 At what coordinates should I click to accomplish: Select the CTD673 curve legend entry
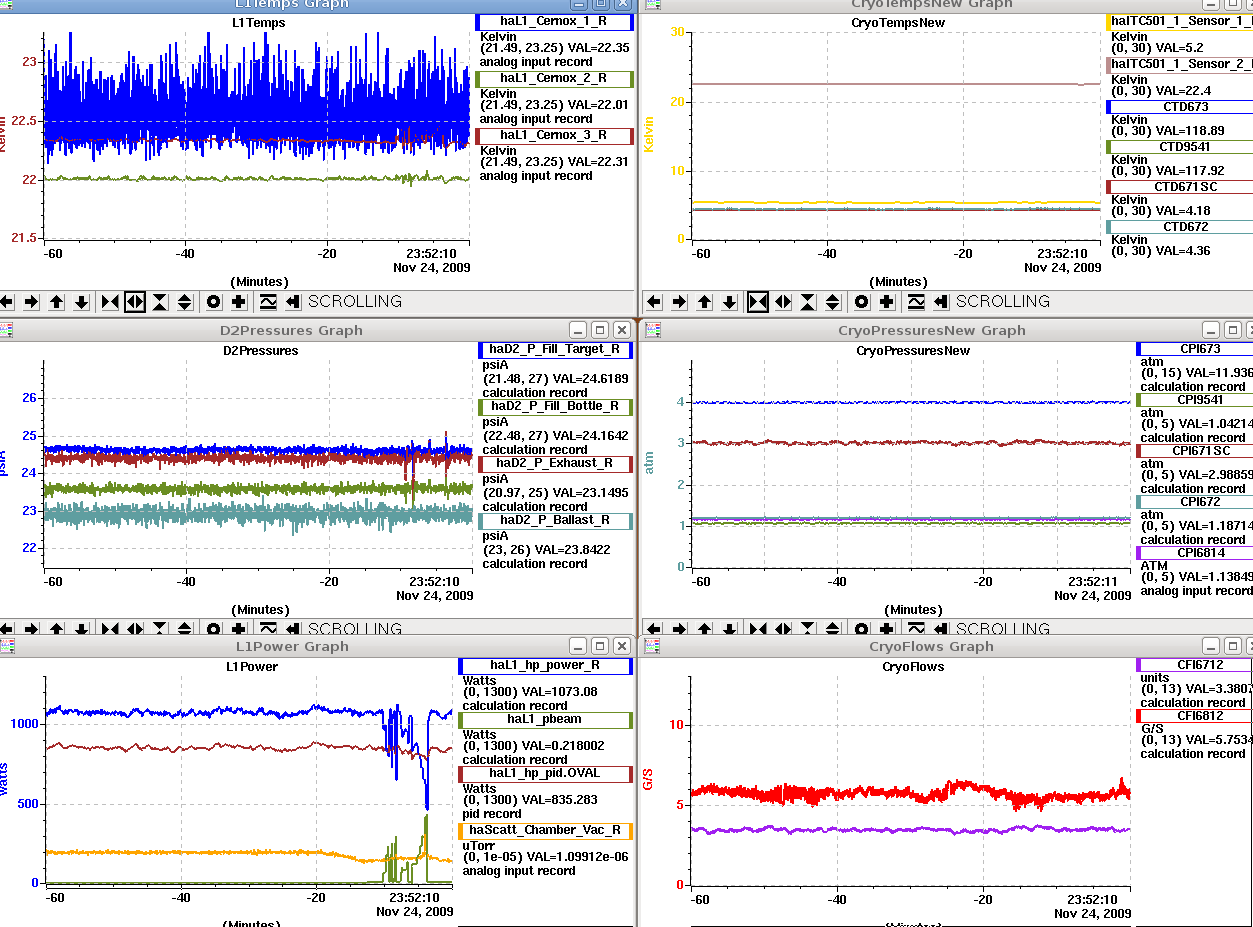click(x=1179, y=106)
